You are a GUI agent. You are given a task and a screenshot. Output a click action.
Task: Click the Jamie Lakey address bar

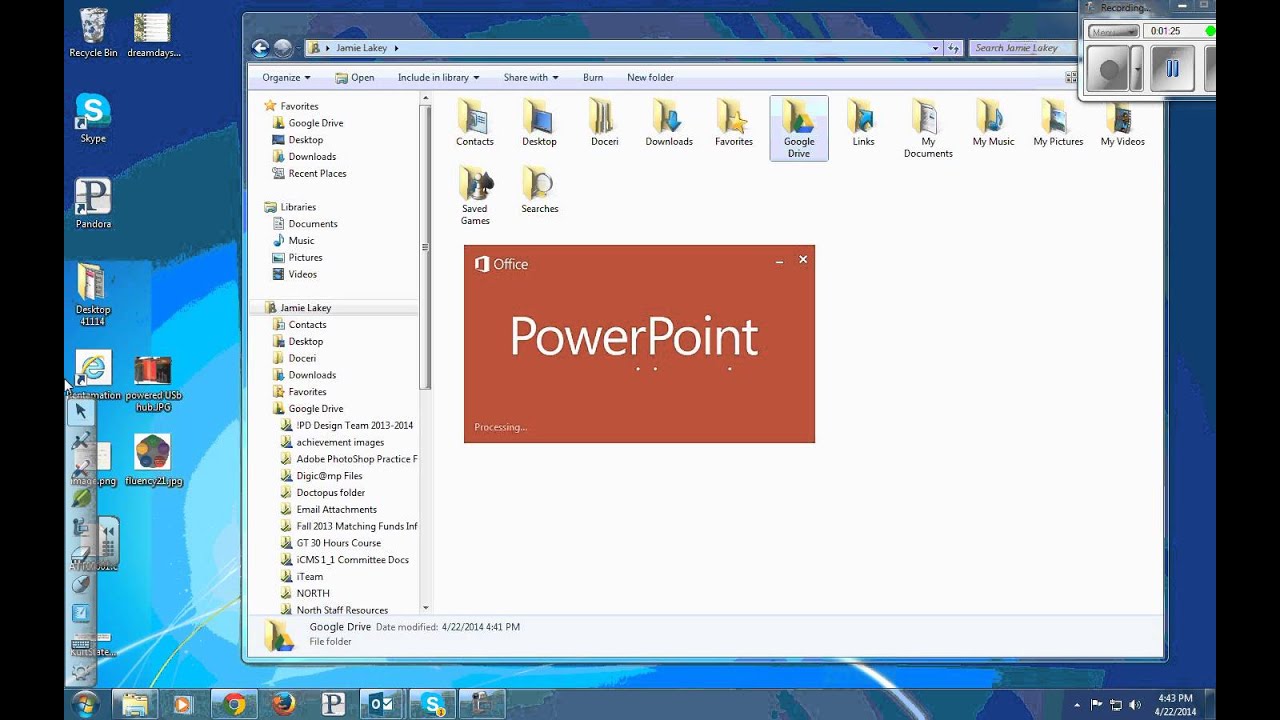pos(624,48)
